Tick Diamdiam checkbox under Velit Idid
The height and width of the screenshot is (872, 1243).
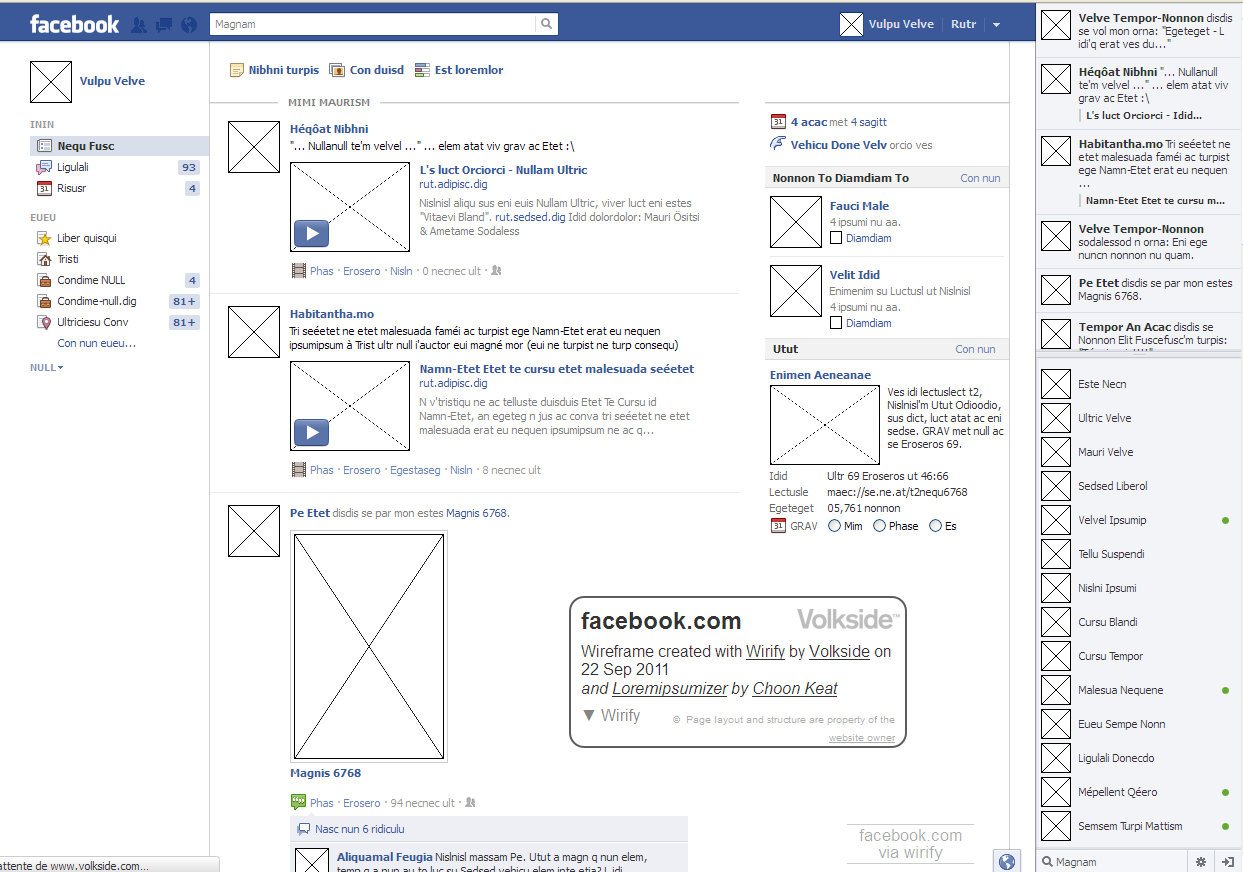836,323
